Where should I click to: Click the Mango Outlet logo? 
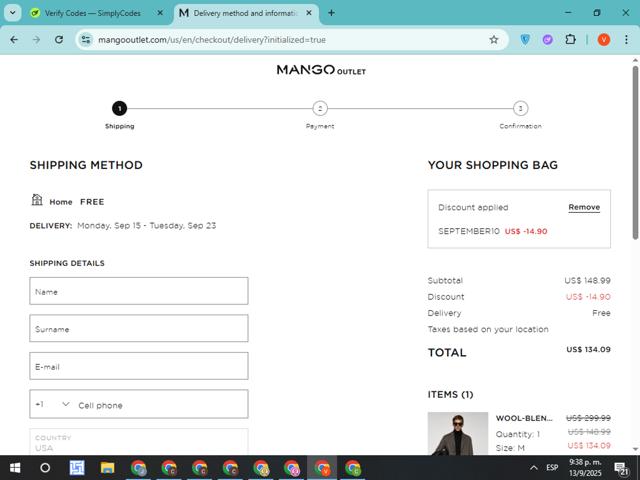pos(321,70)
